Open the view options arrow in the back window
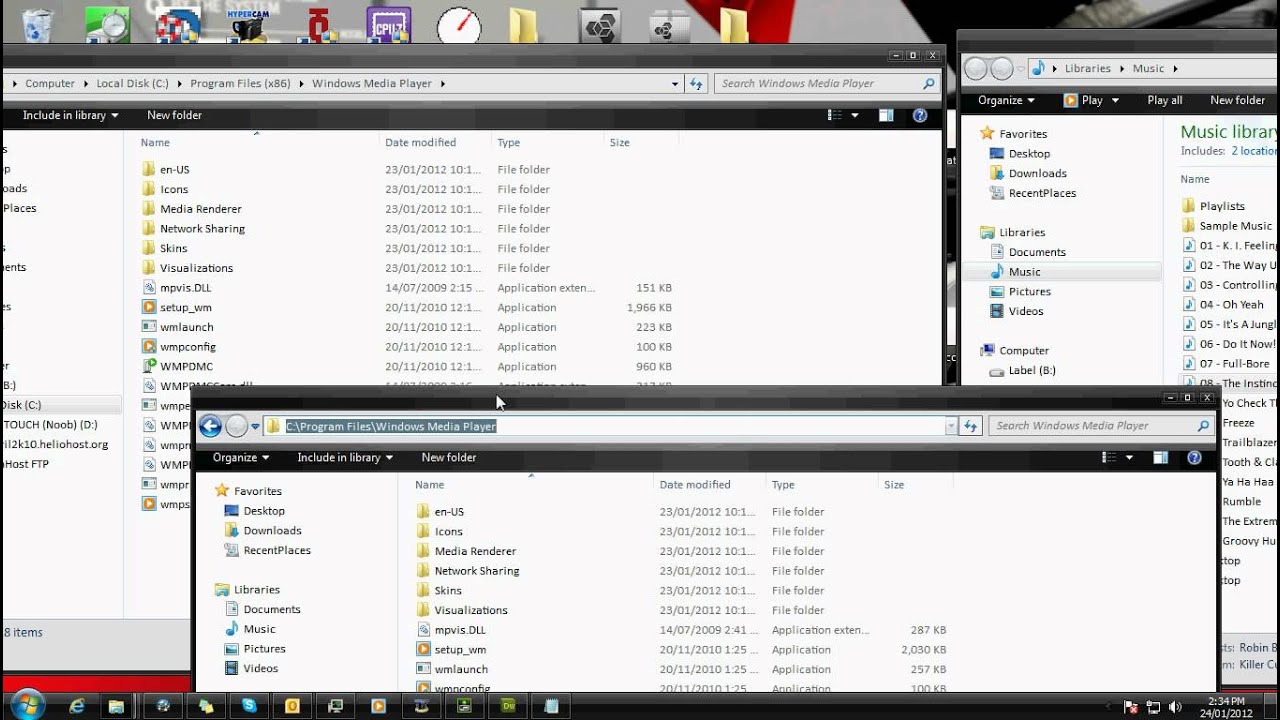1280x720 pixels. click(855, 116)
